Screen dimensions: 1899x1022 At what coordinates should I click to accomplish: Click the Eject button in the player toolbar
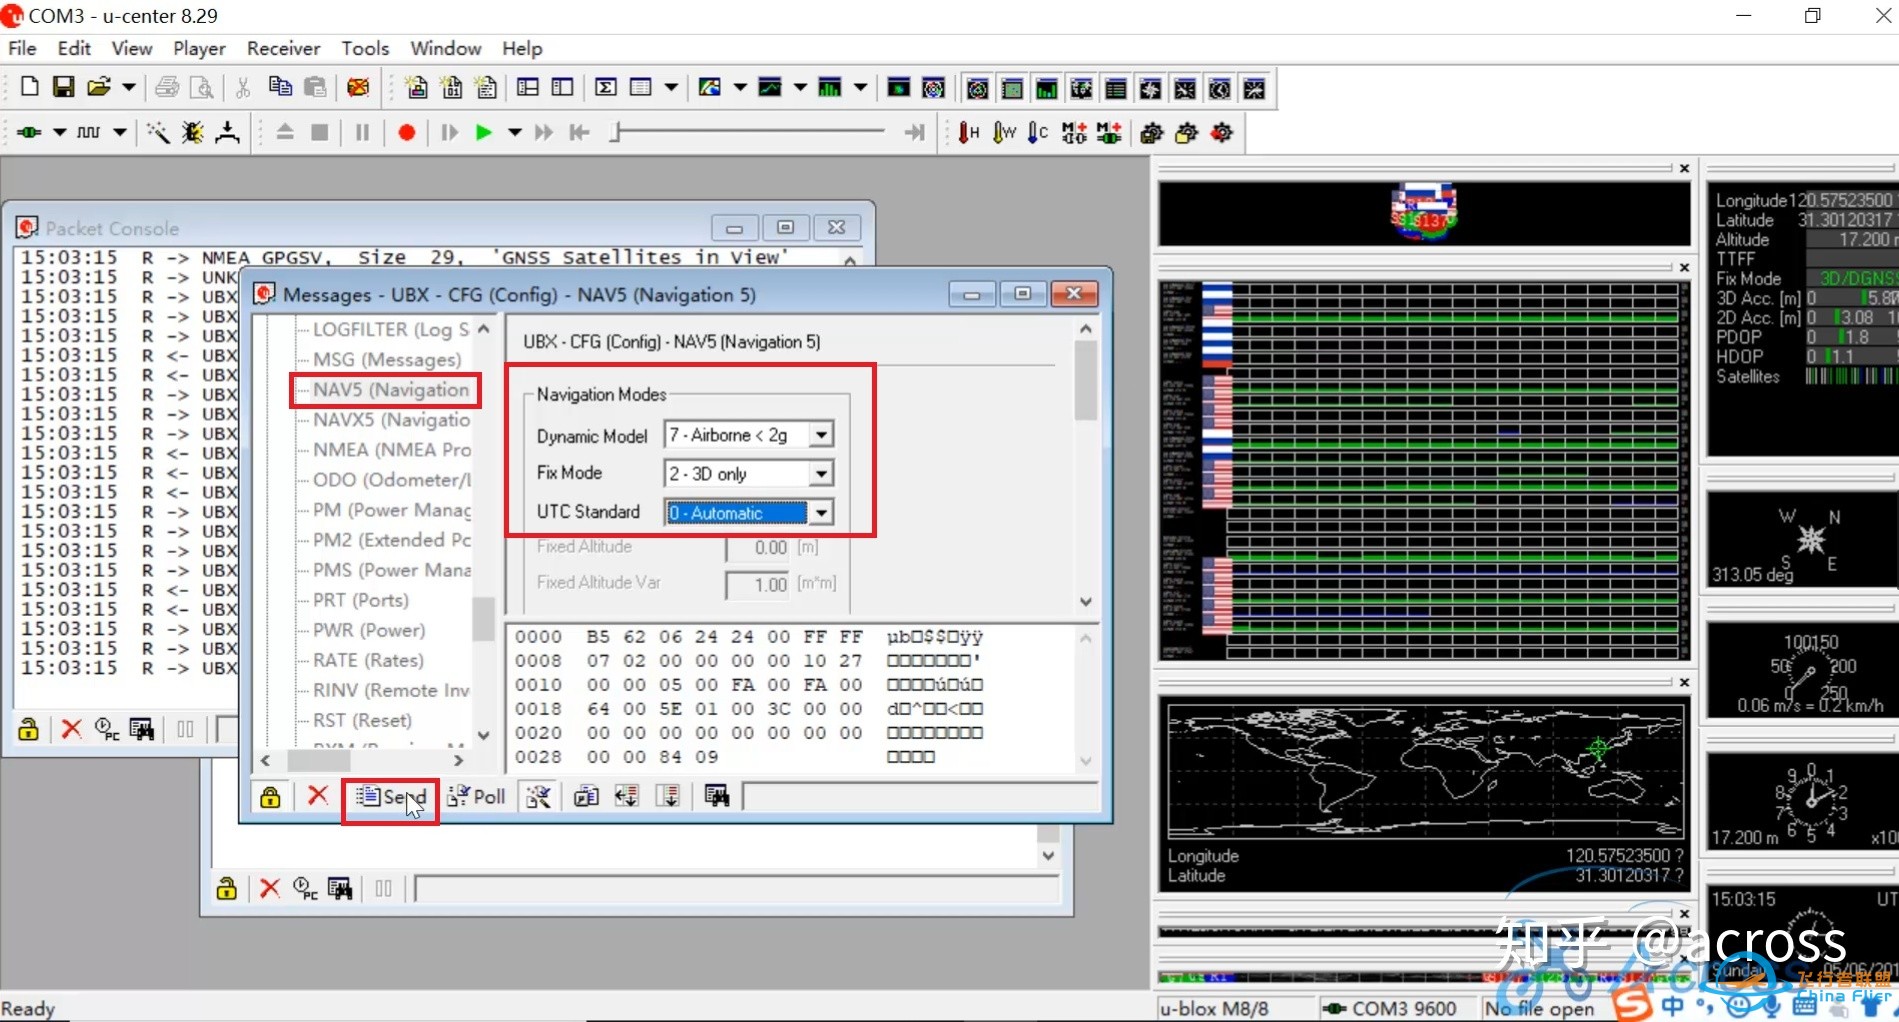(285, 132)
